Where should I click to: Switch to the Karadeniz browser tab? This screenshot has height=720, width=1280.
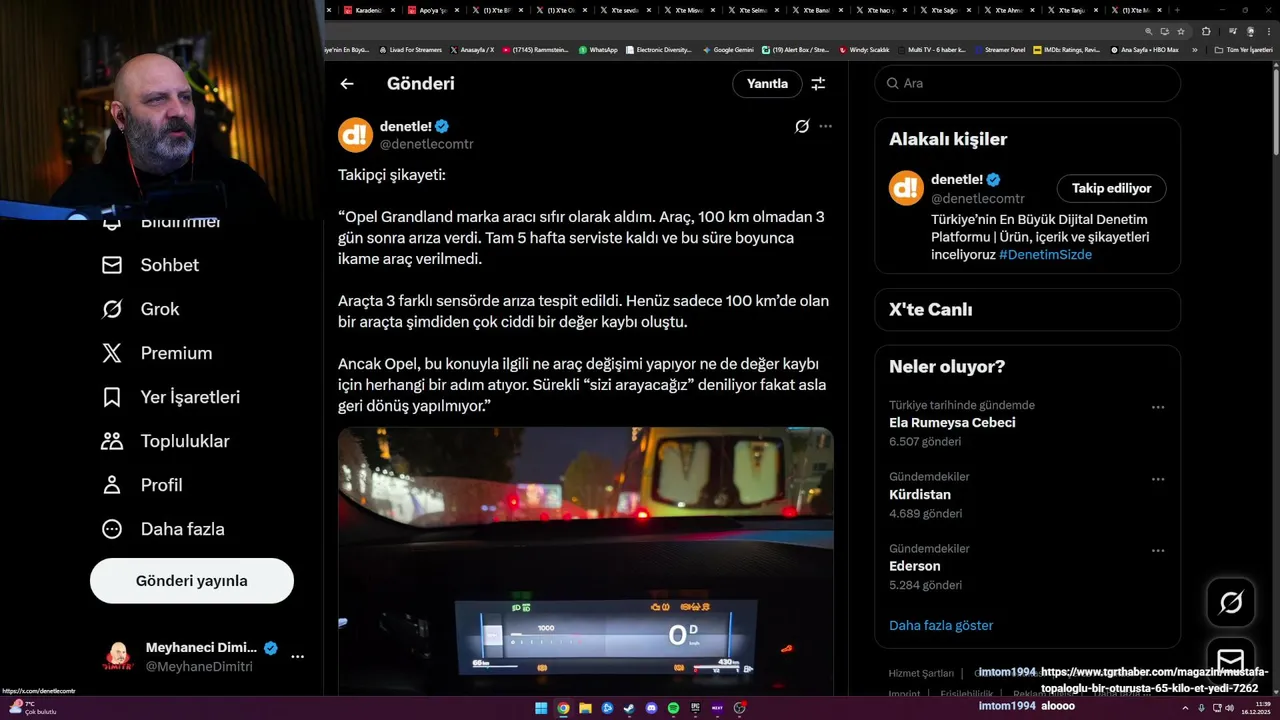coord(367,10)
